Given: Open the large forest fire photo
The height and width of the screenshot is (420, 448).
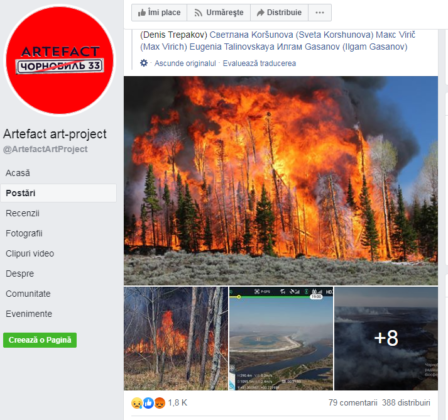Looking at the screenshot, I should (281, 180).
